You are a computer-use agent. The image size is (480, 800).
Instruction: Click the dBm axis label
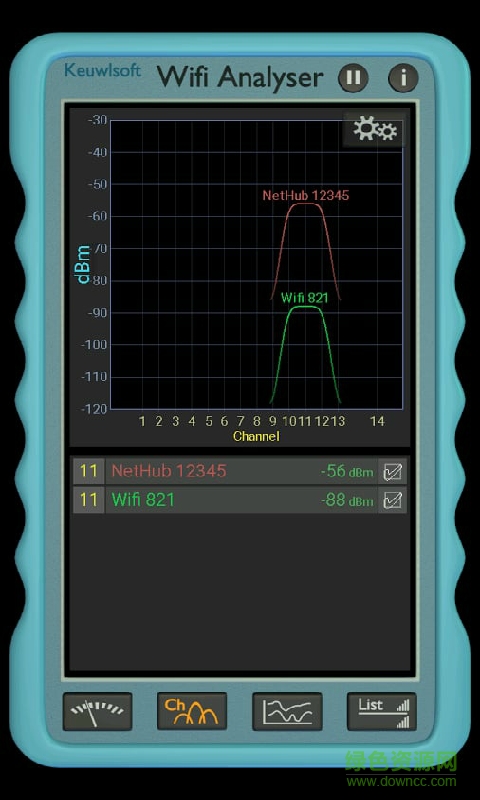(x=83, y=264)
